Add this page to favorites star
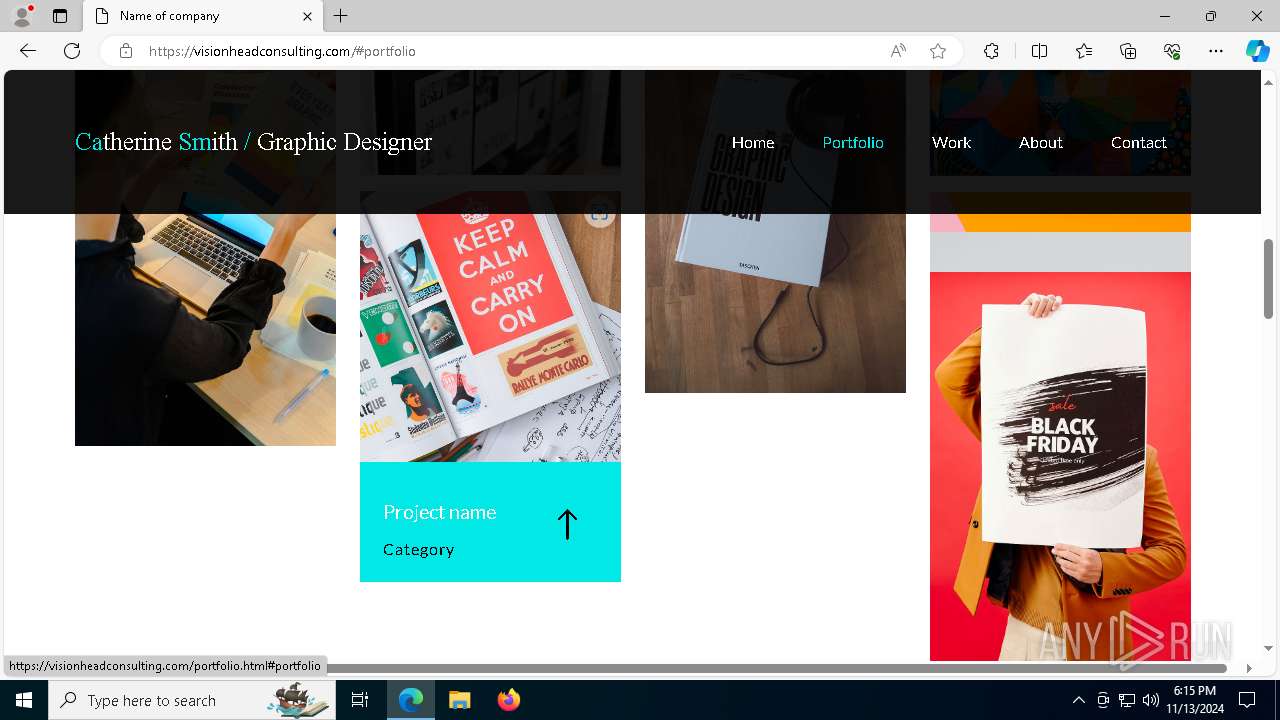The image size is (1280, 720). point(938,51)
